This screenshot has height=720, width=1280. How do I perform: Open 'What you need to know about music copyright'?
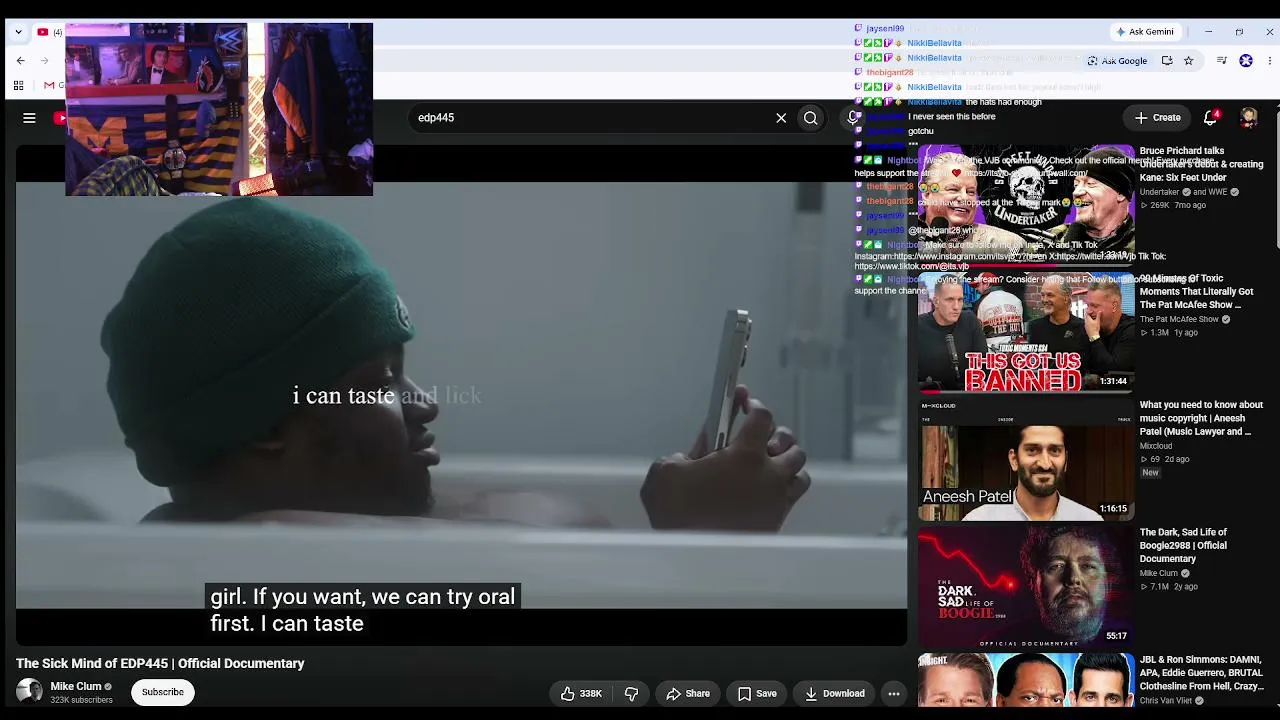(1201, 418)
